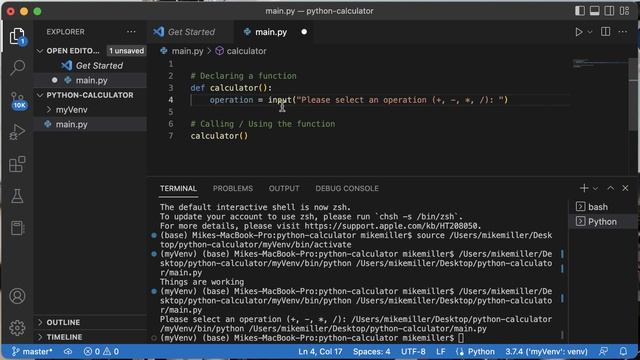640x360 pixels.
Task: Open terminal launch profile dropdown arrow
Action: pos(596,188)
